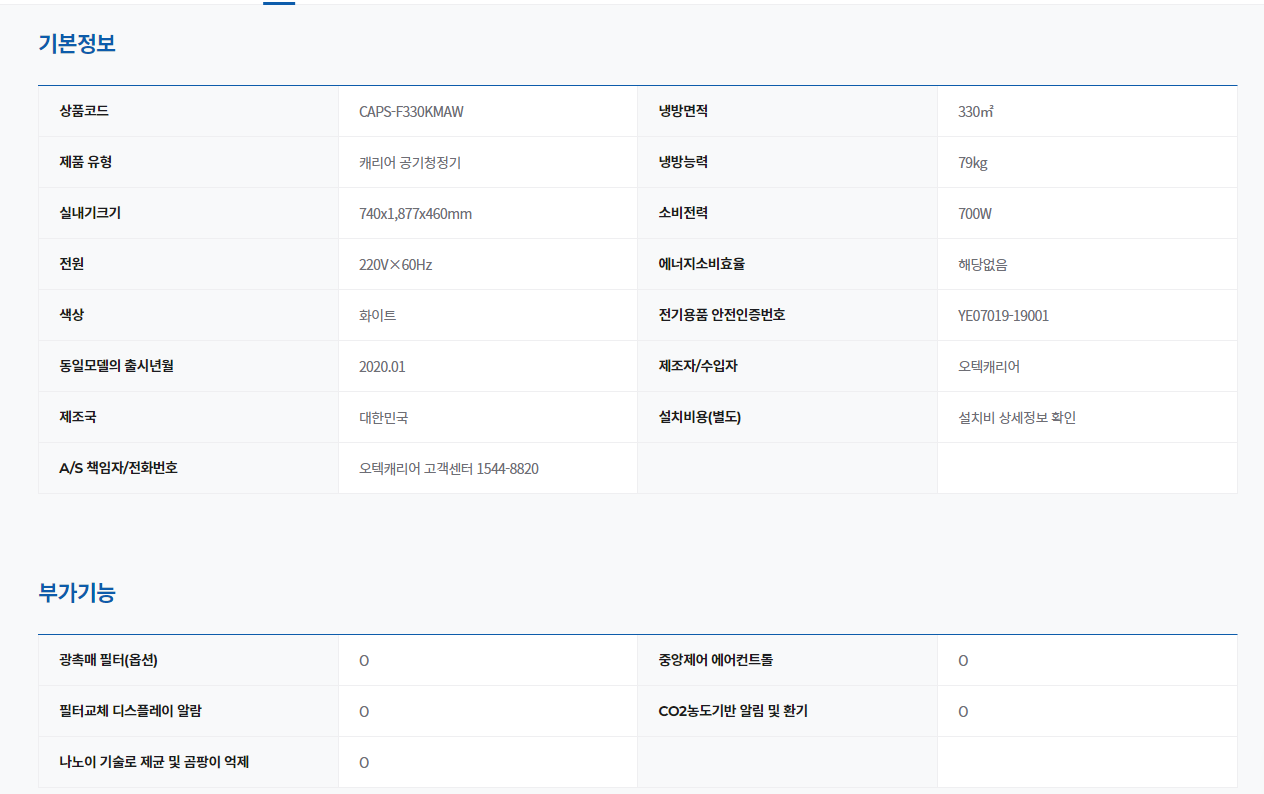Click the active tab's blue underline indicator

point(278,3)
